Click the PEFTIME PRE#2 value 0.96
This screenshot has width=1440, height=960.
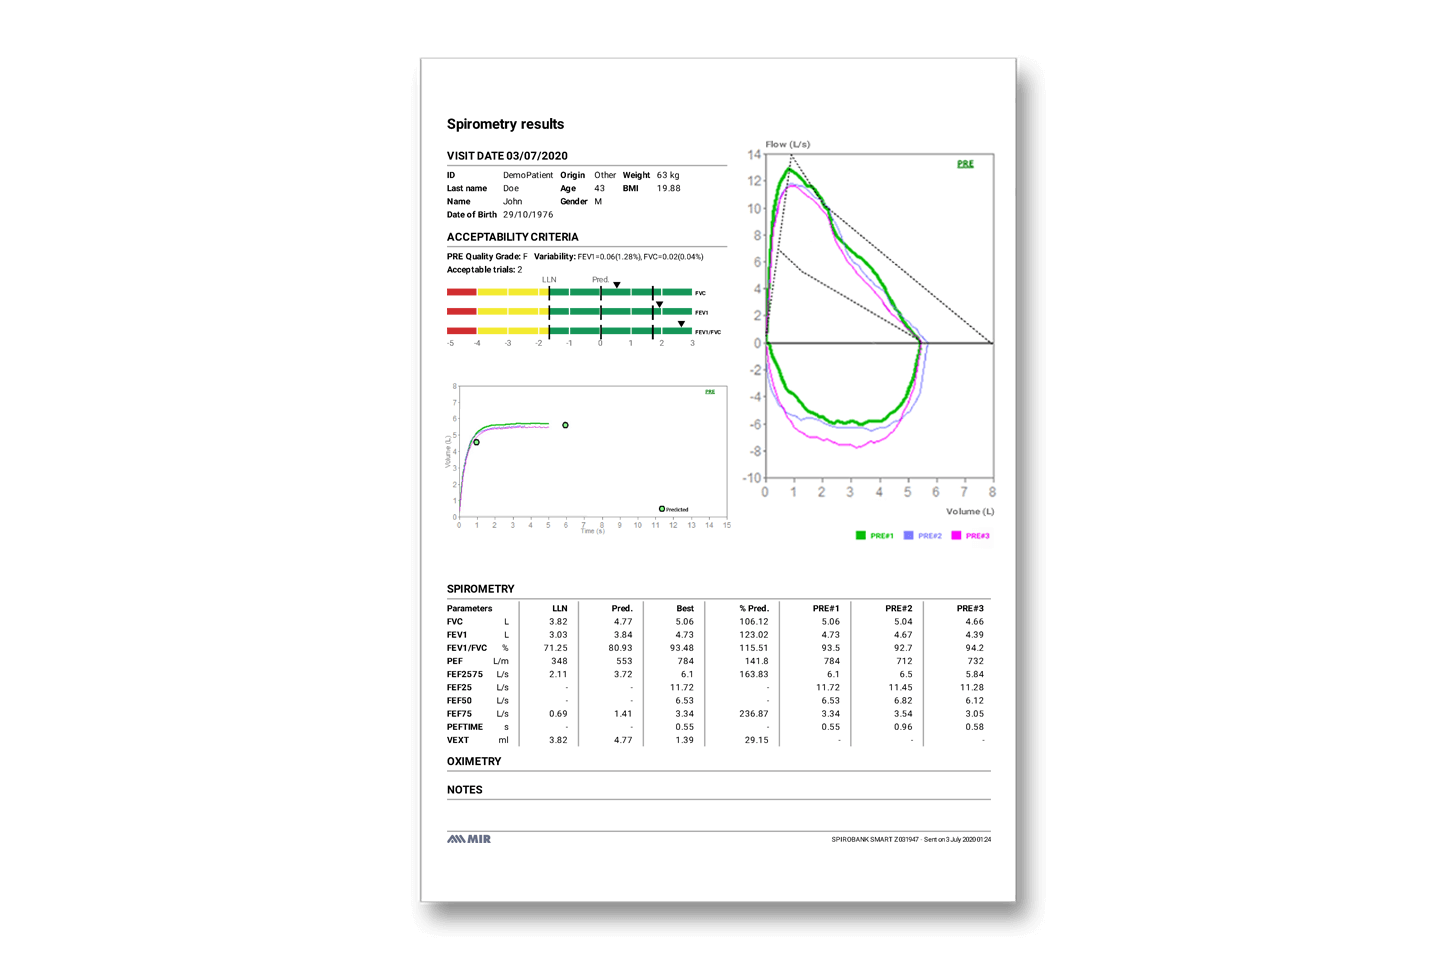[x=903, y=727]
